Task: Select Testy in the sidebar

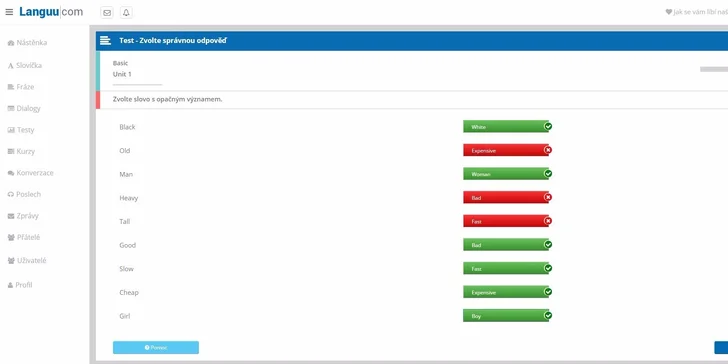Action: (x=21, y=130)
